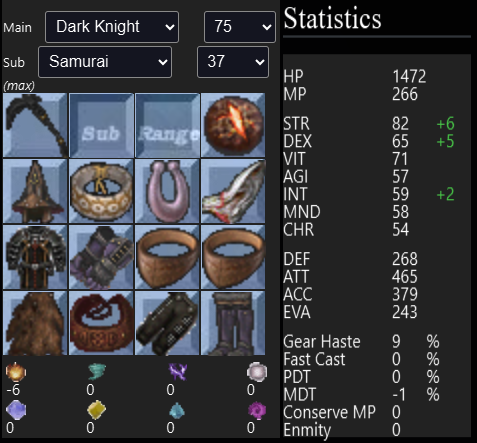The width and height of the screenshot is (477, 443).
Task: Select the purple boots feet slot
Action: click(x=233, y=323)
